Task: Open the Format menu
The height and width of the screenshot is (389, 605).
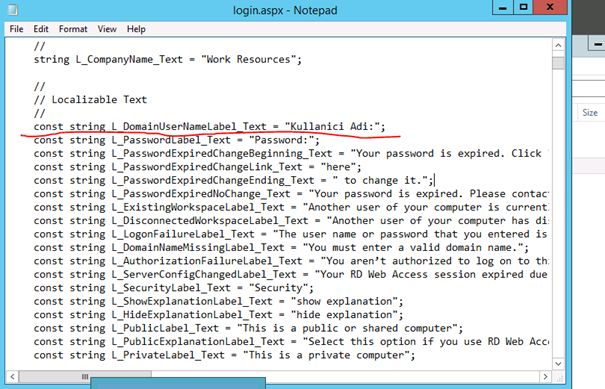Action: pyautogui.click(x=73, y=29)
